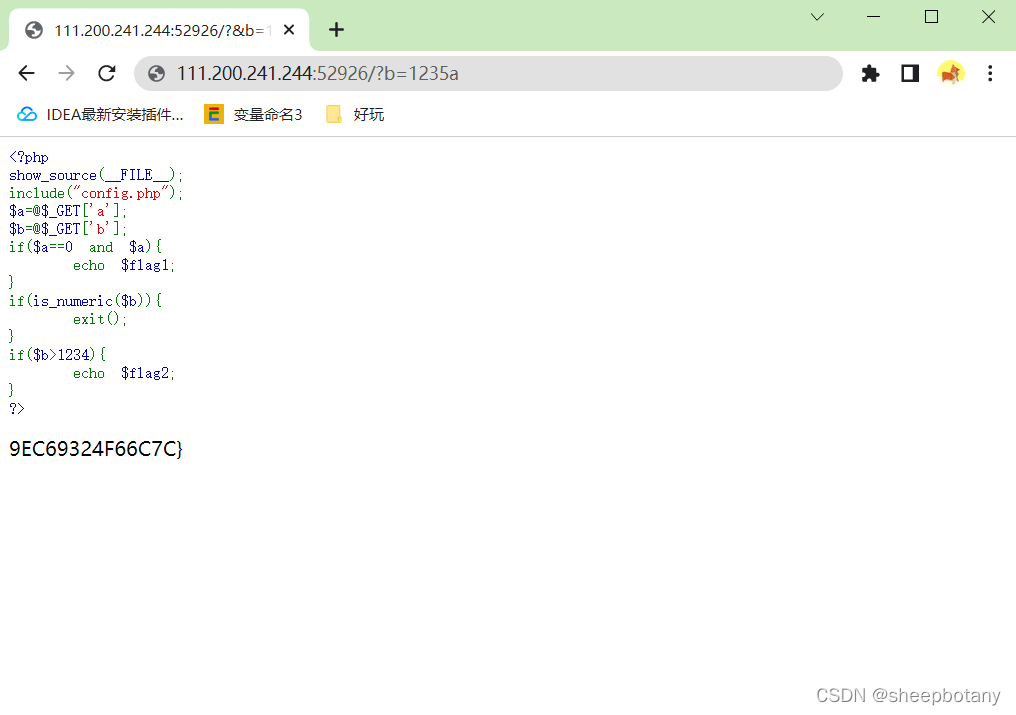This screenshot has height=715, width=1016.
Task: Expand the tab search dropdown arrow
Action: pyautogui.click(x=818, y=17)
